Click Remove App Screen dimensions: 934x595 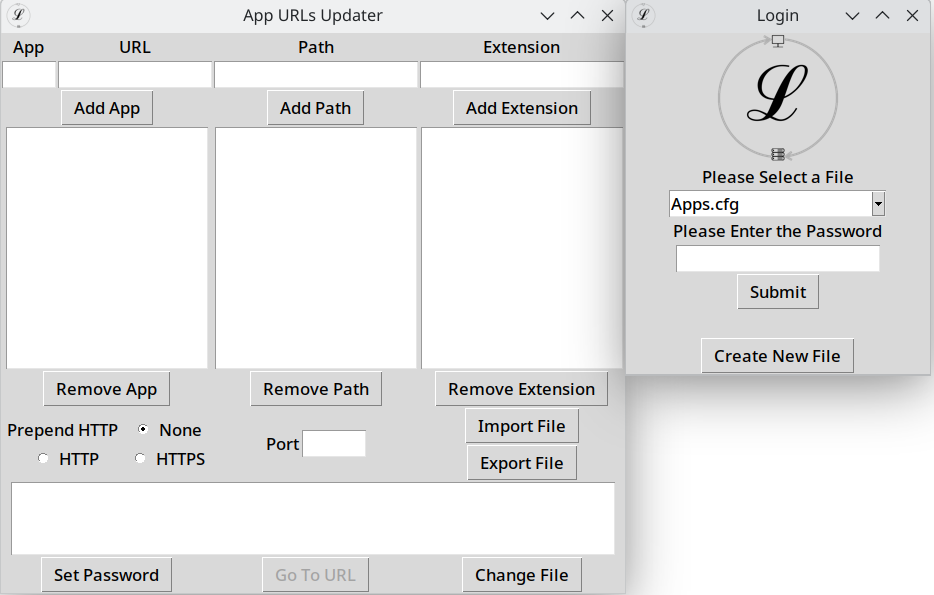coord(106,388)
